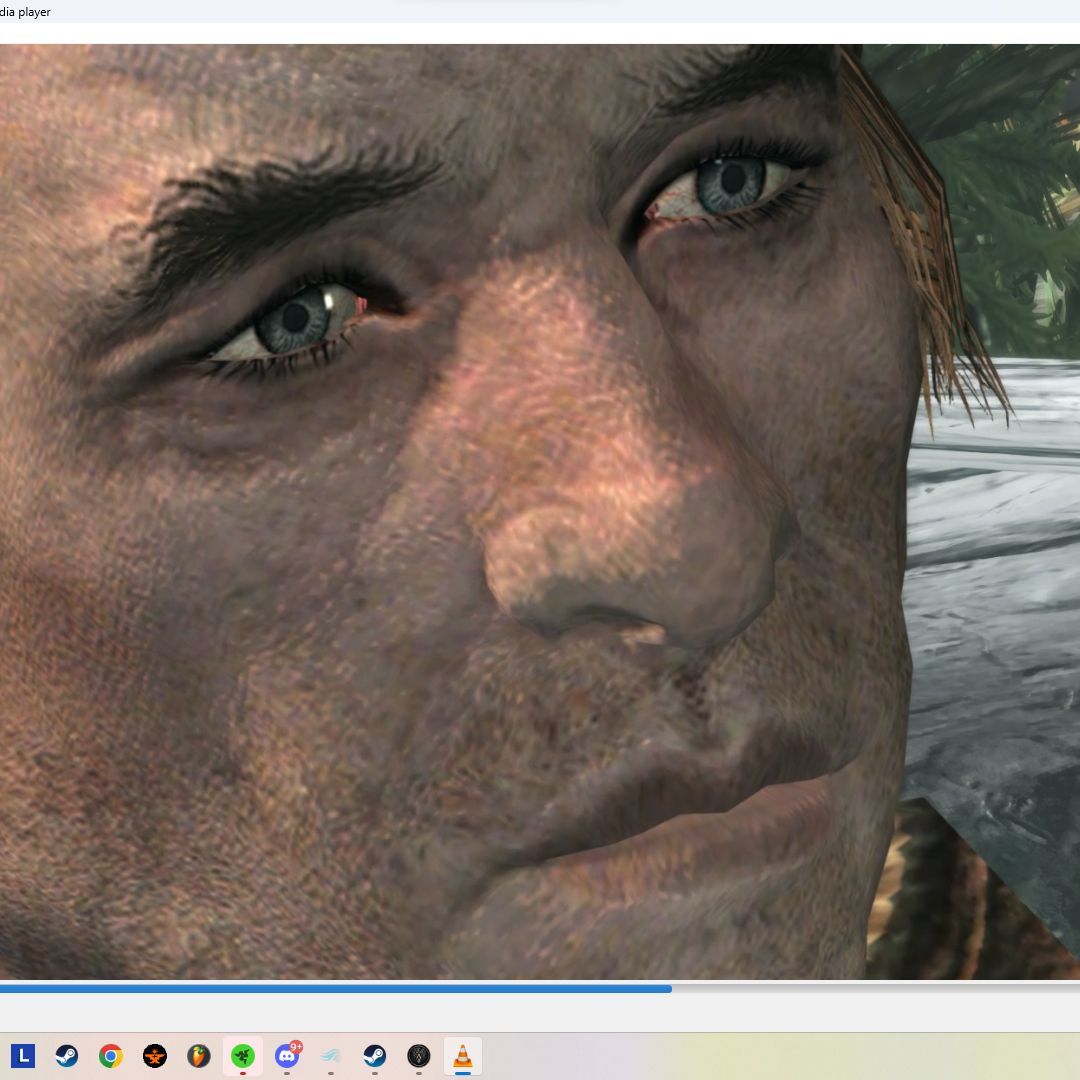Image resolution: width=1080 pixels, height=1080 pixels.
Task: Open Discord with the 9+ badge
Action: [287, 1055]
